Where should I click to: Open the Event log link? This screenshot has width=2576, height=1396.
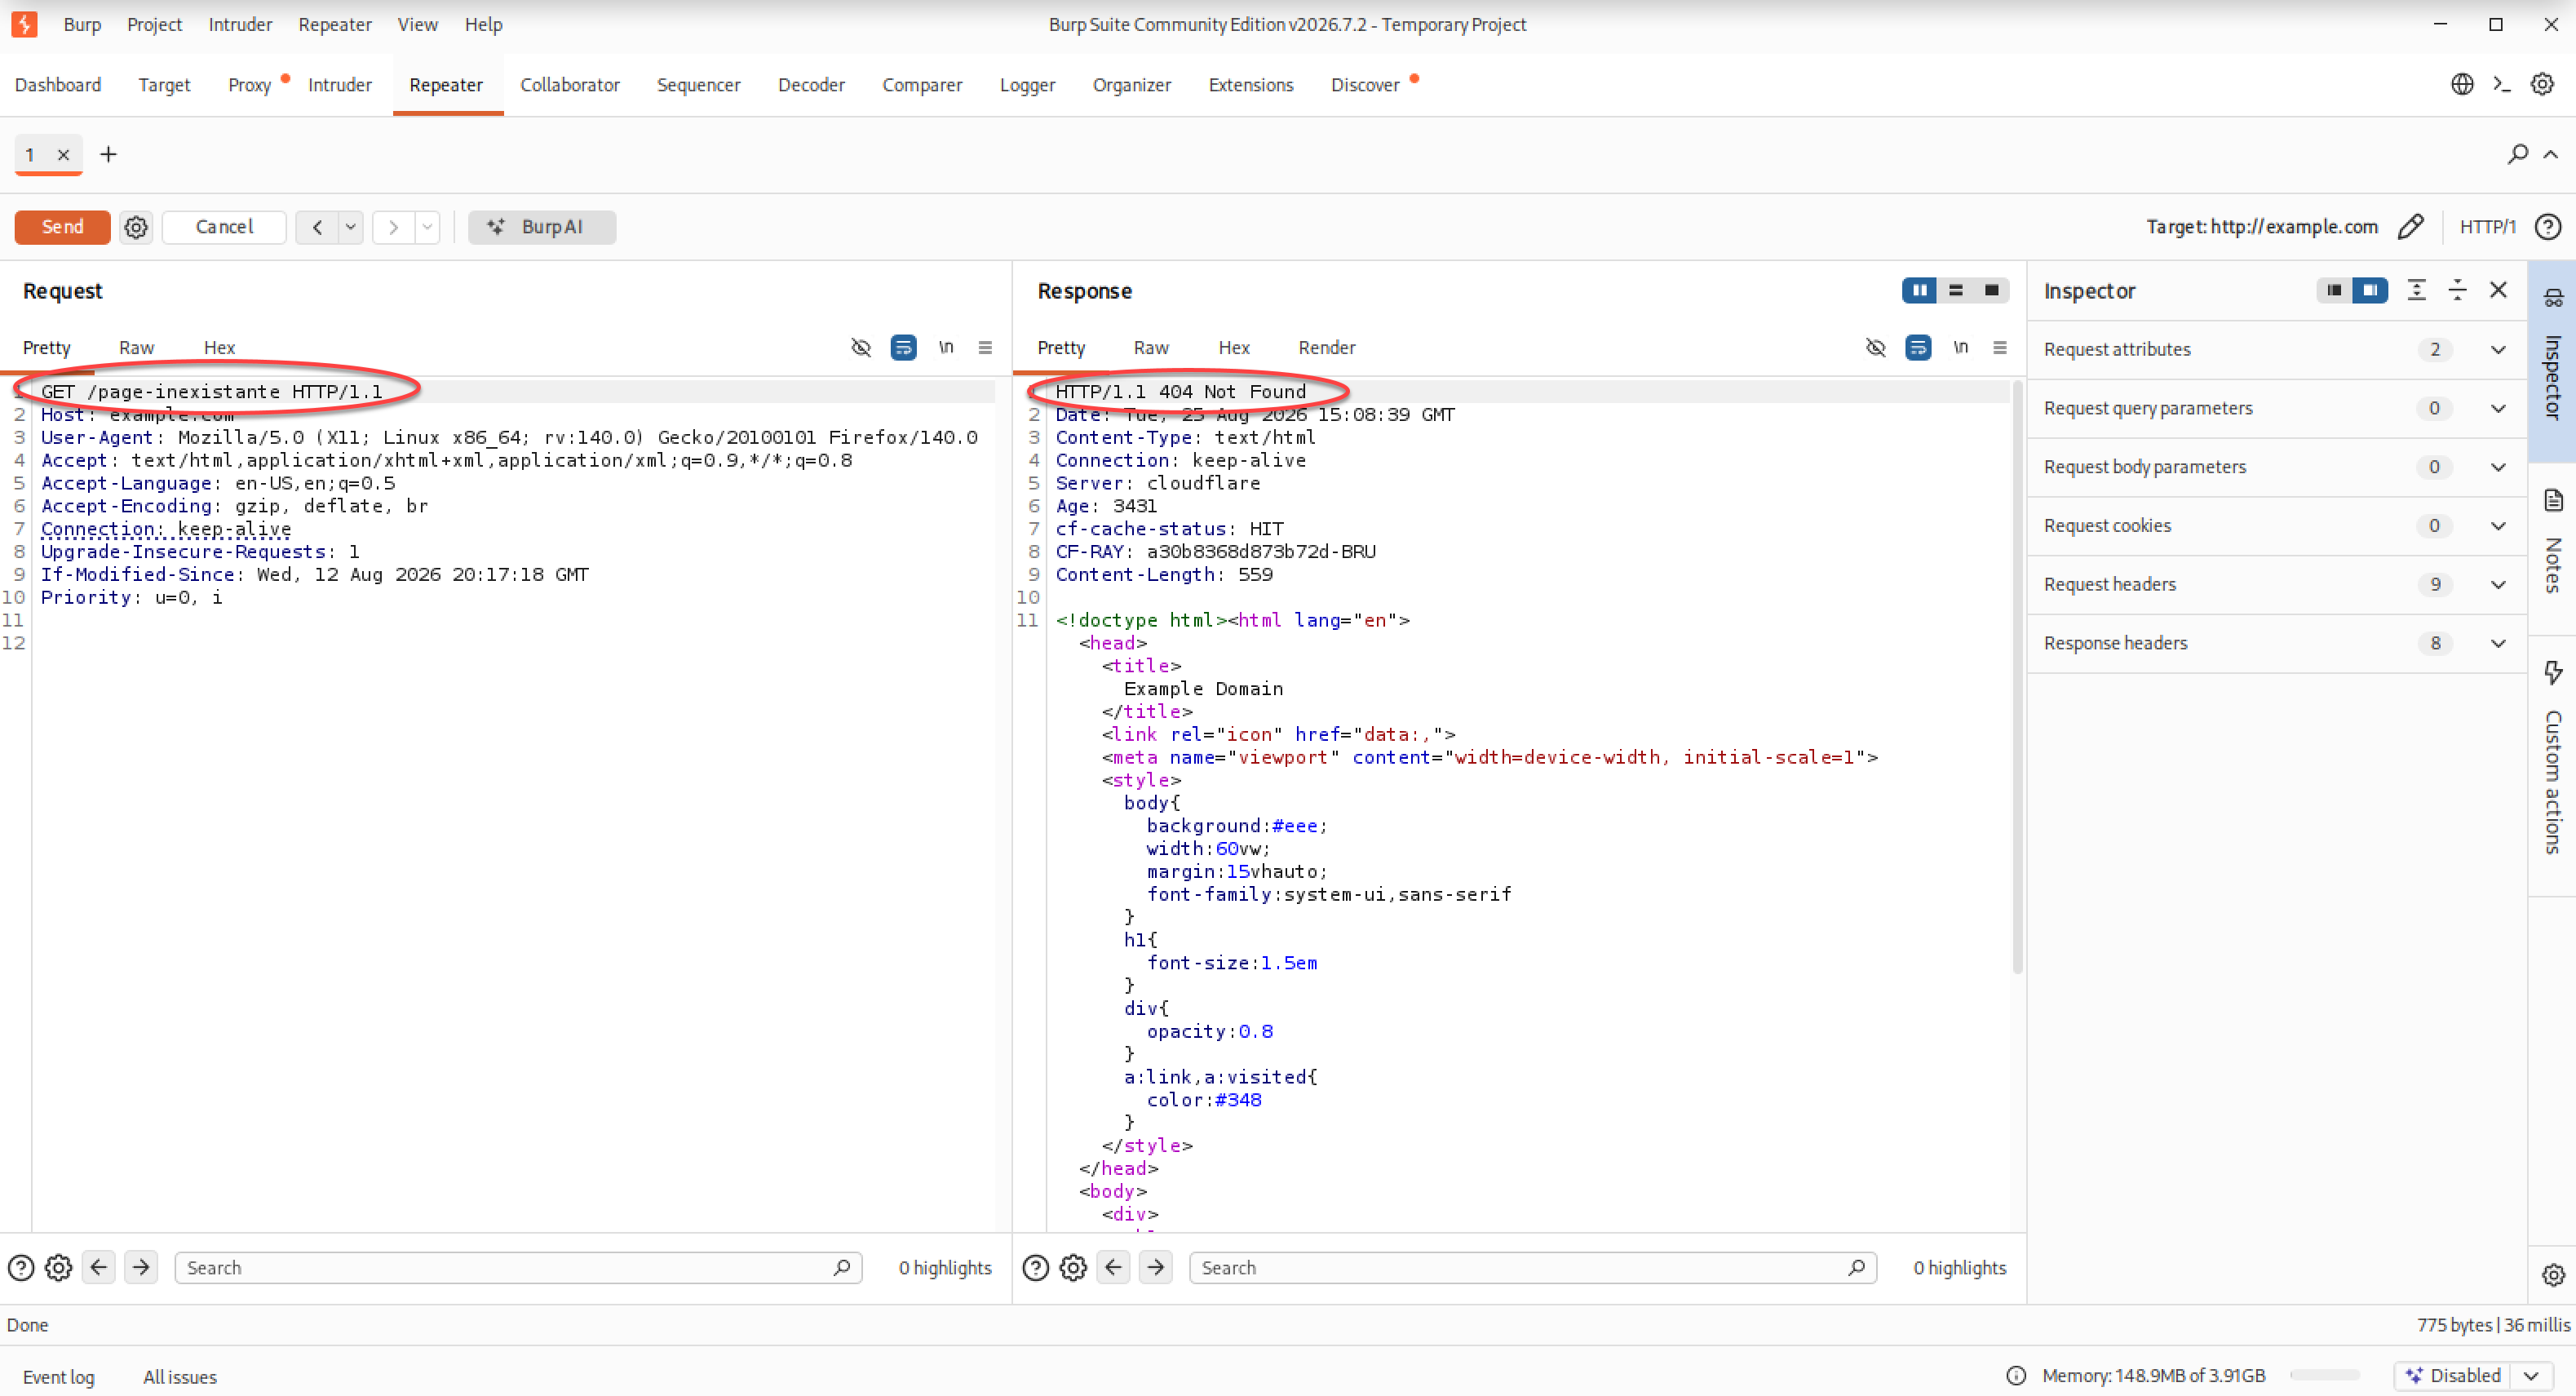[58, 1377]
